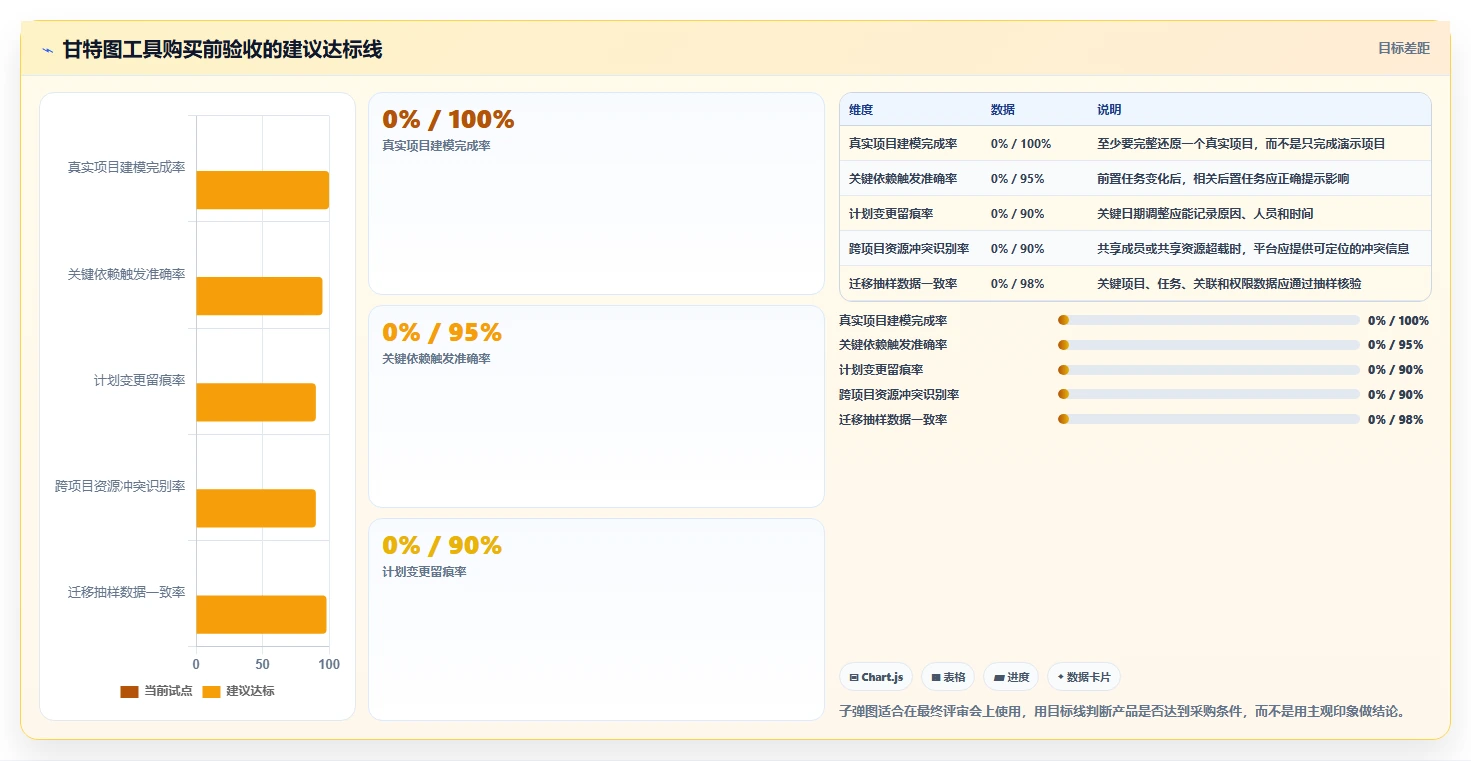Image resolution: width=1471 pixels, height=761 pixels.
Task: Click the title 甘特图工具购买前验收的建议达标线
Action: coord(222,50)
